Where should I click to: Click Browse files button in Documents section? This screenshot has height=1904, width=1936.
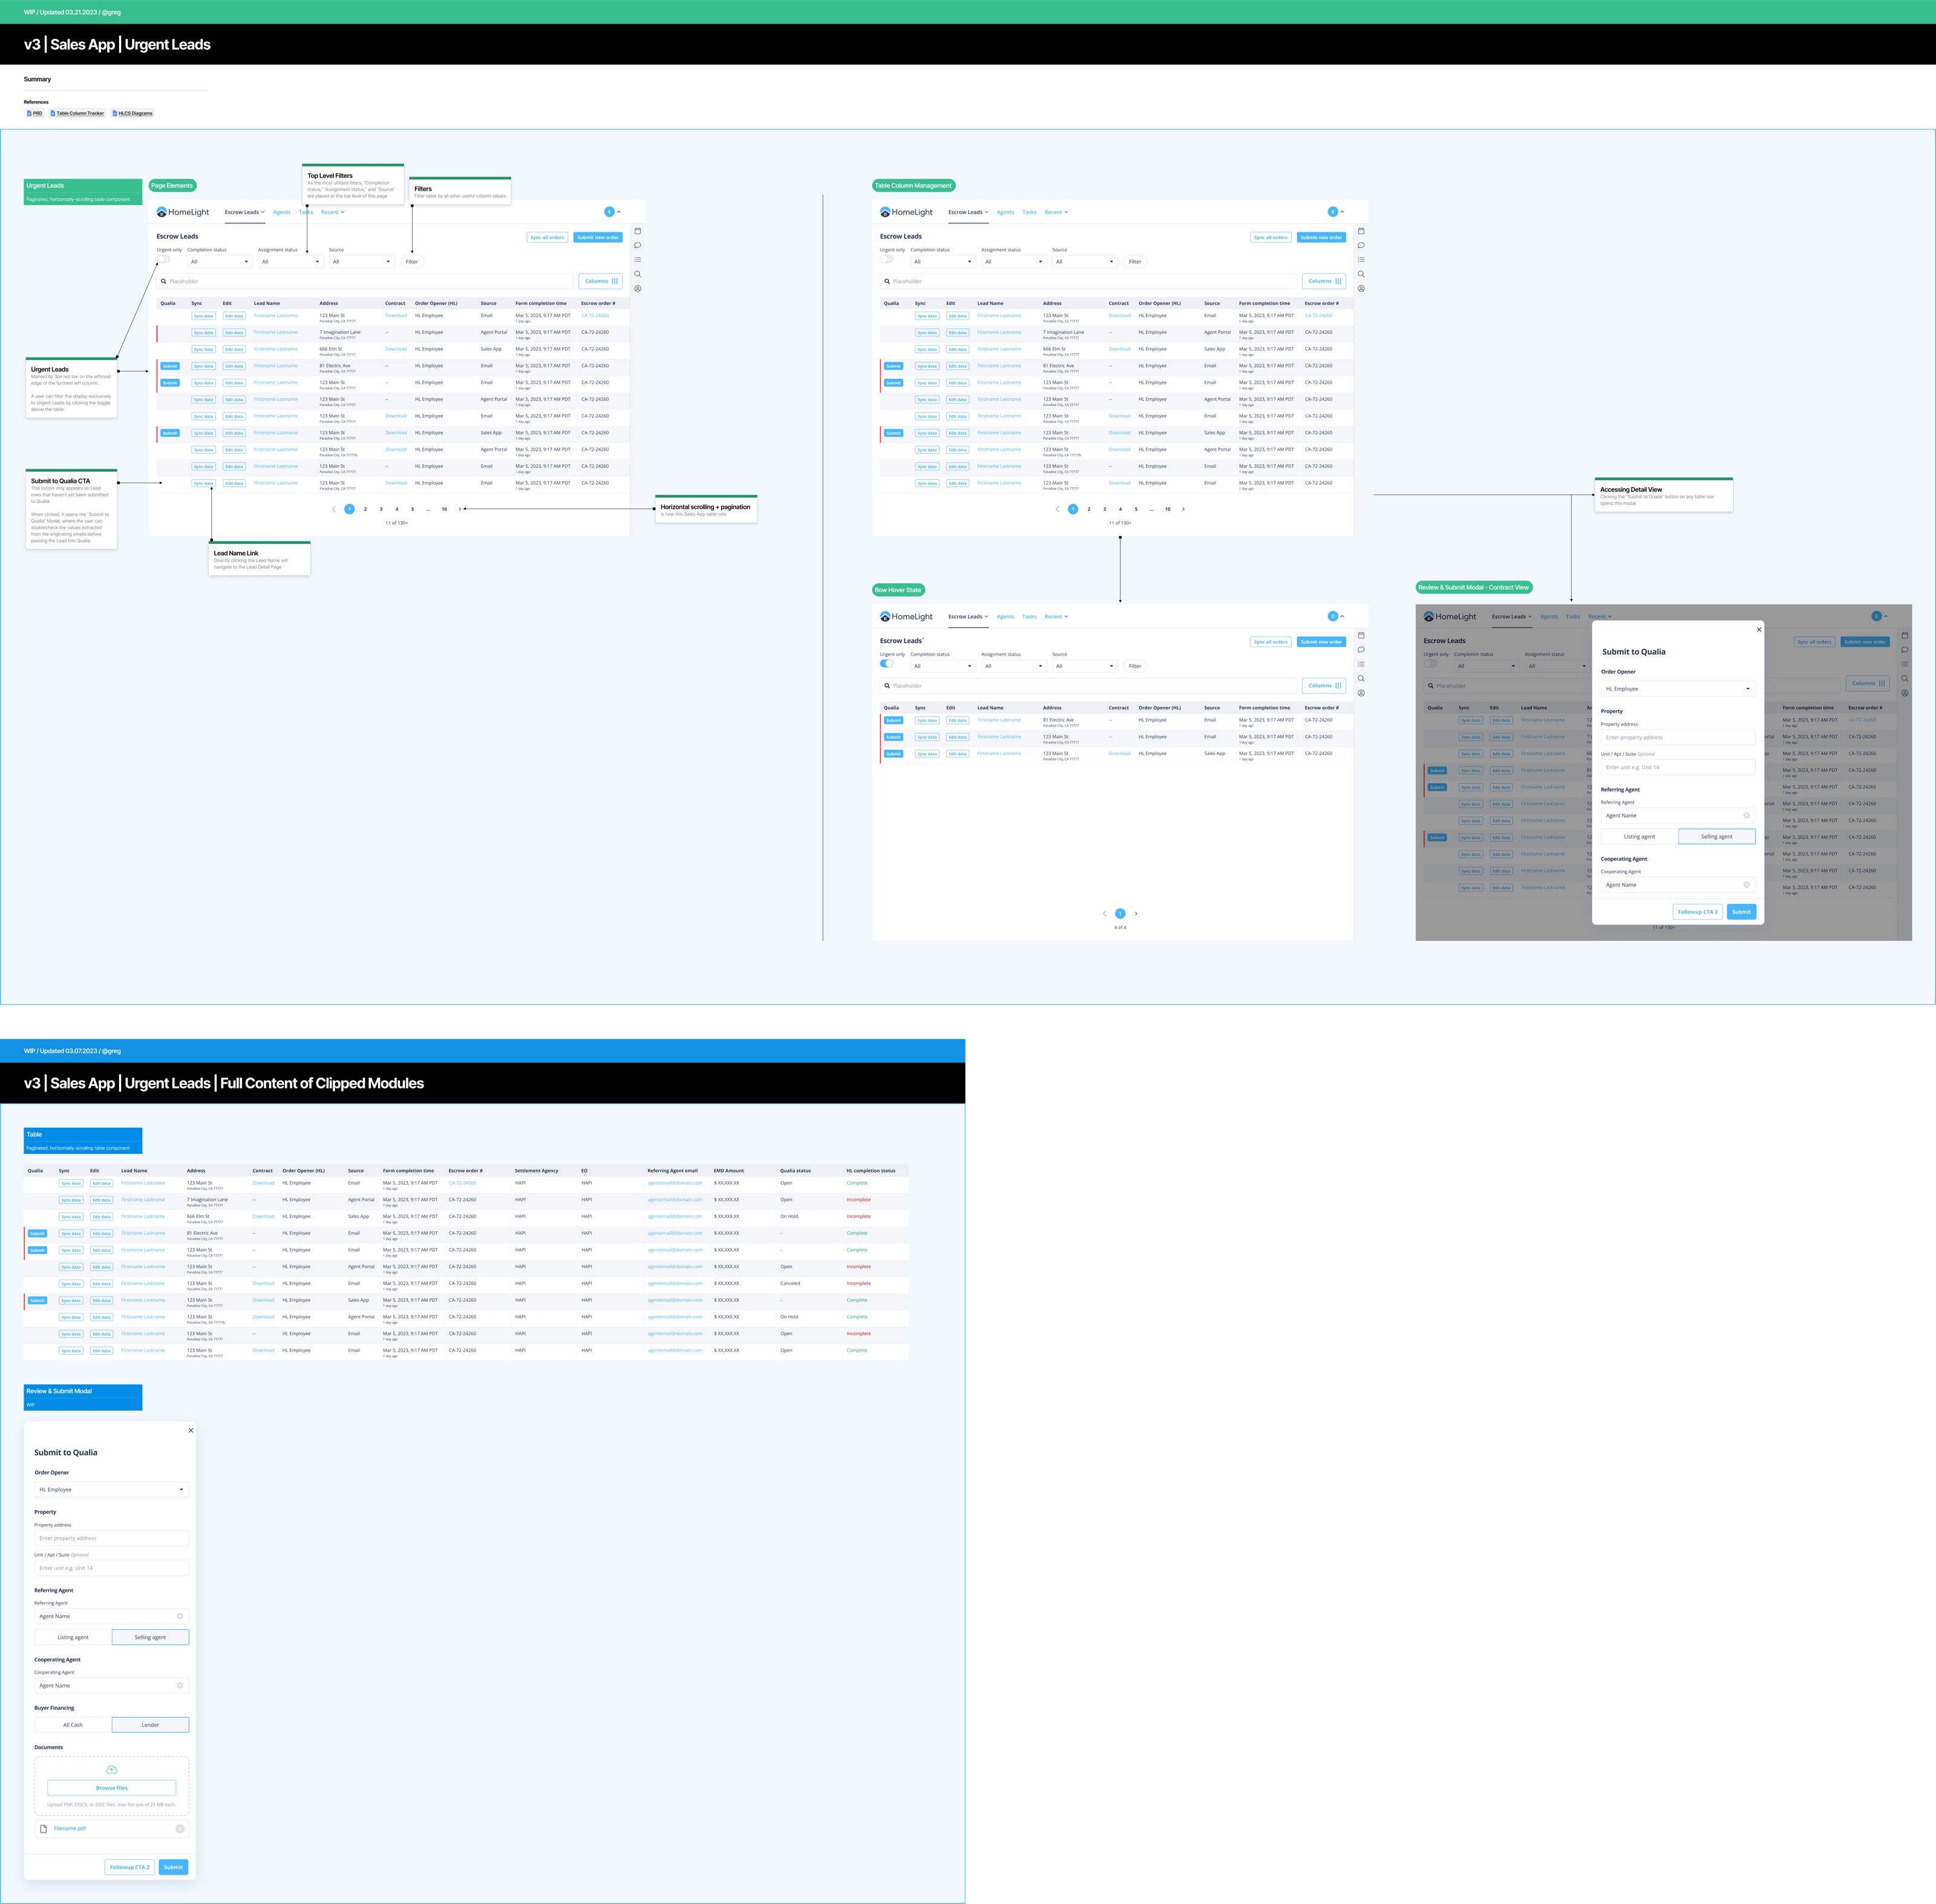(x=111, y=1788)
